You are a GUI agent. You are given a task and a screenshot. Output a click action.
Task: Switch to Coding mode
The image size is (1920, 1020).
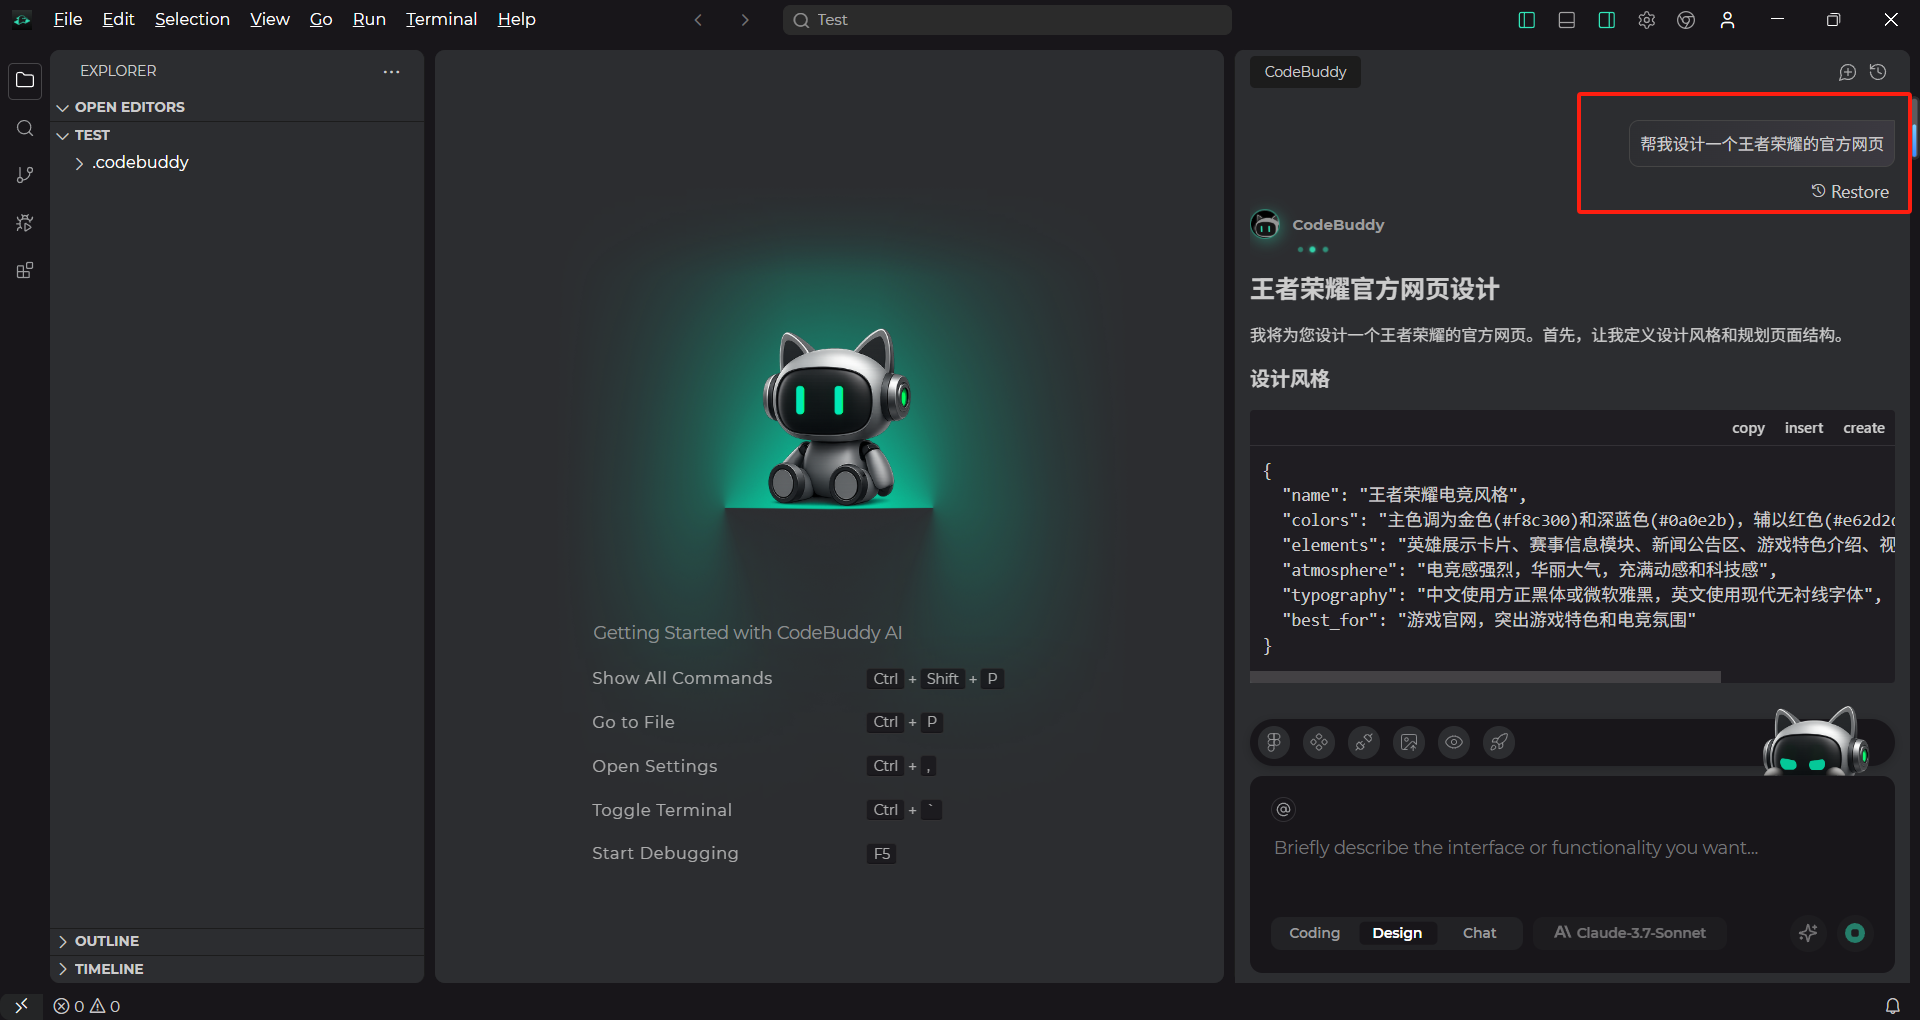point(1314,933)
